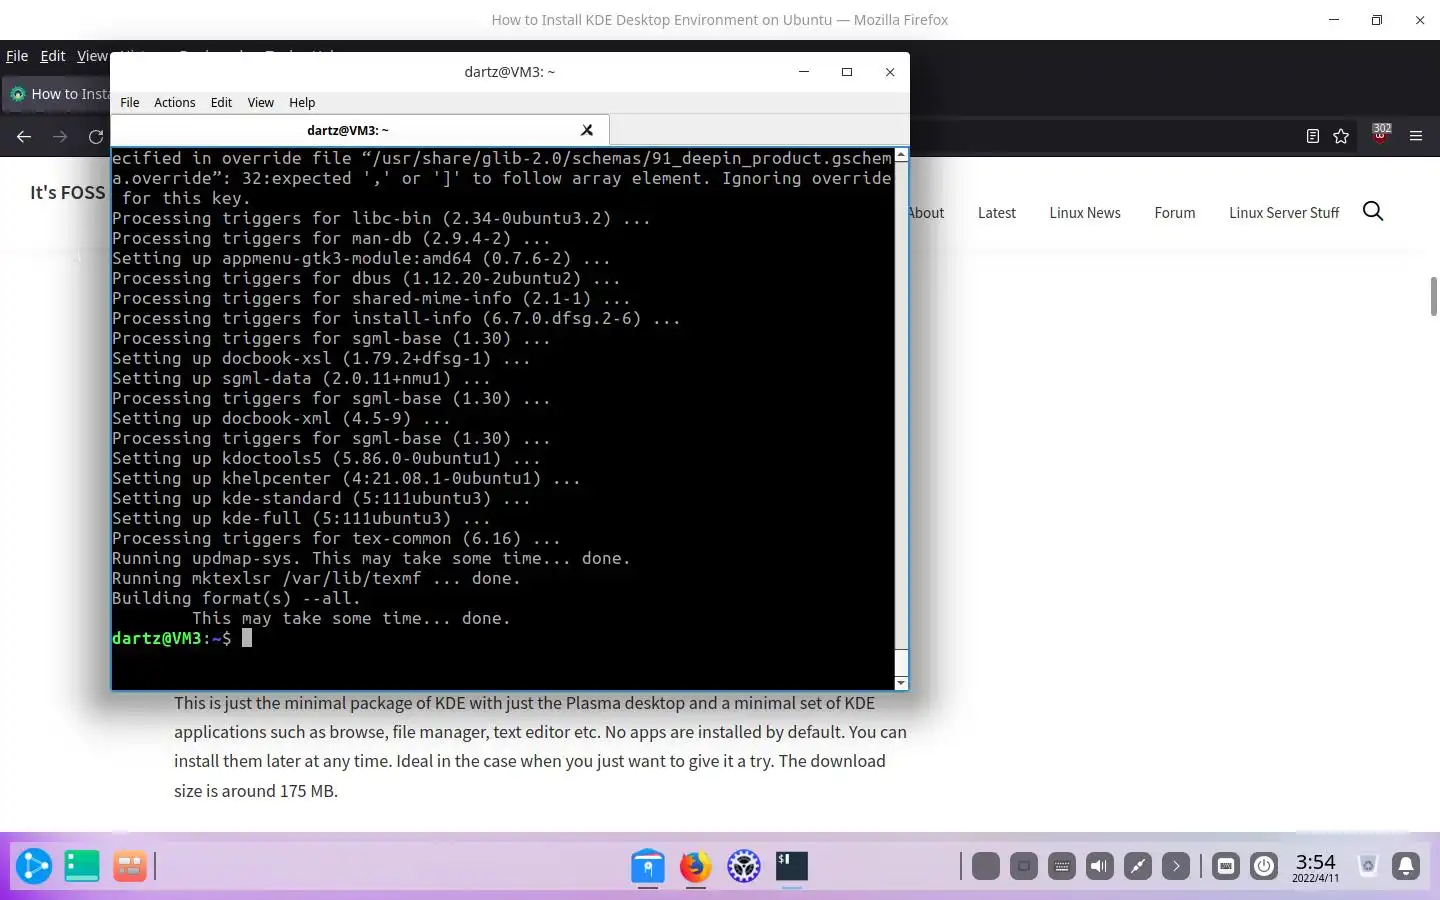Go back with Firefox back arrow
The image size is (1440, 900).
click(24, 137)
